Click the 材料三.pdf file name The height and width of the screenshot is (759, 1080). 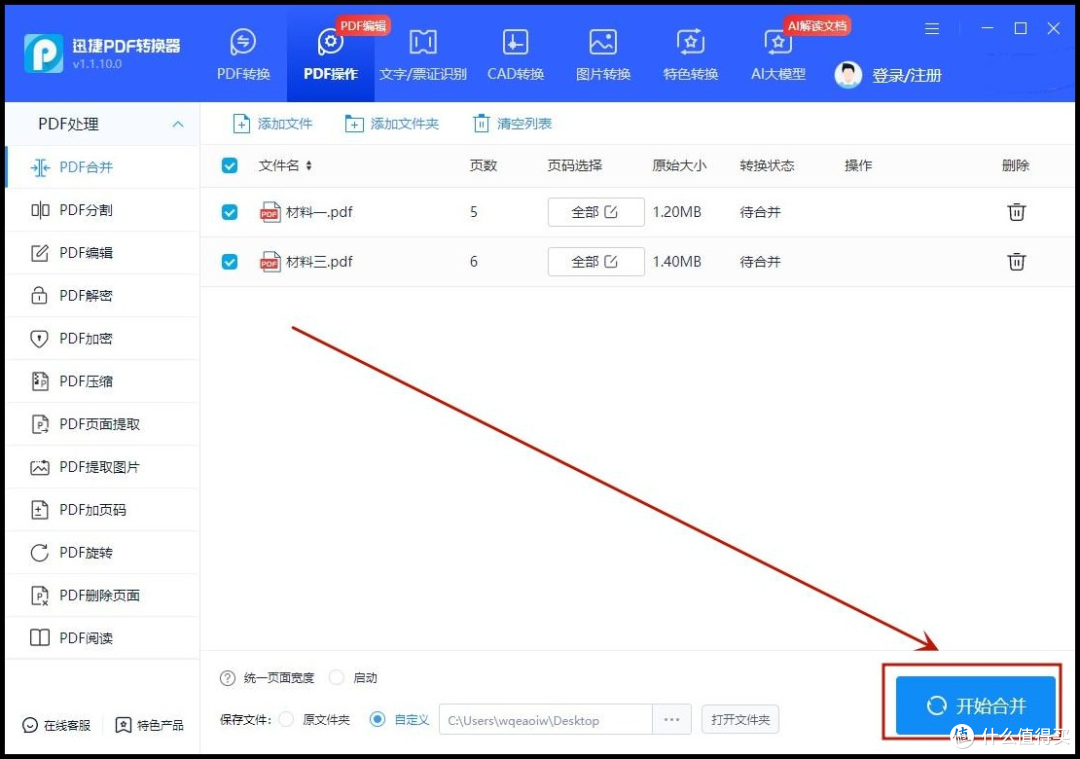pyautogui.click(x=318, y=262)
